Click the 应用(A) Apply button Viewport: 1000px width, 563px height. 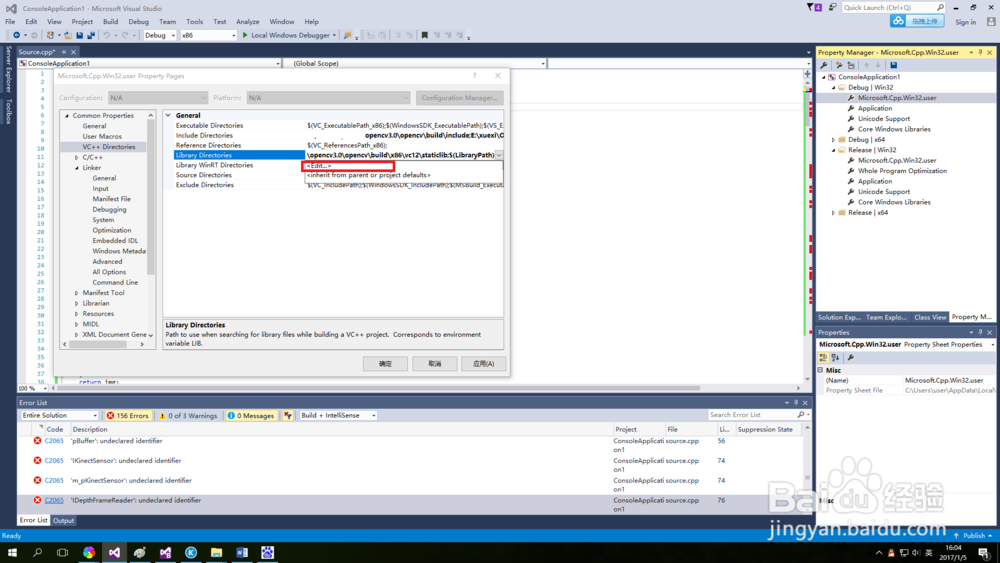coord(483,363)
